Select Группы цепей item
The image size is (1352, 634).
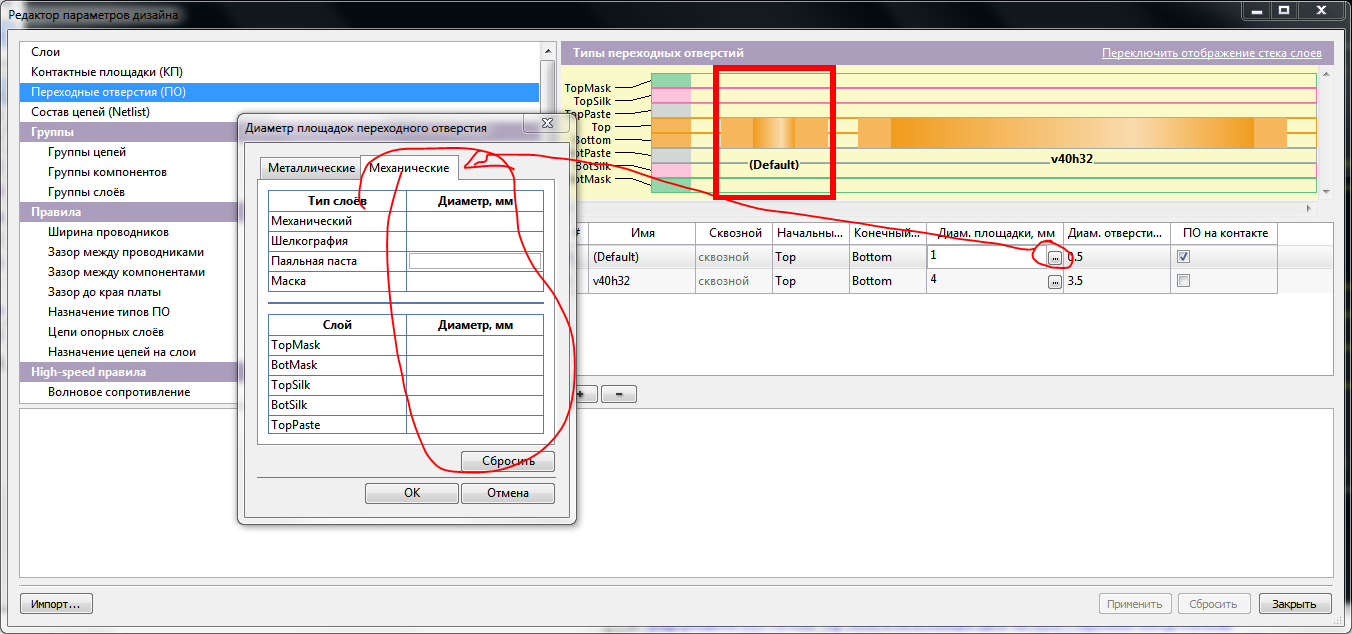87,152
